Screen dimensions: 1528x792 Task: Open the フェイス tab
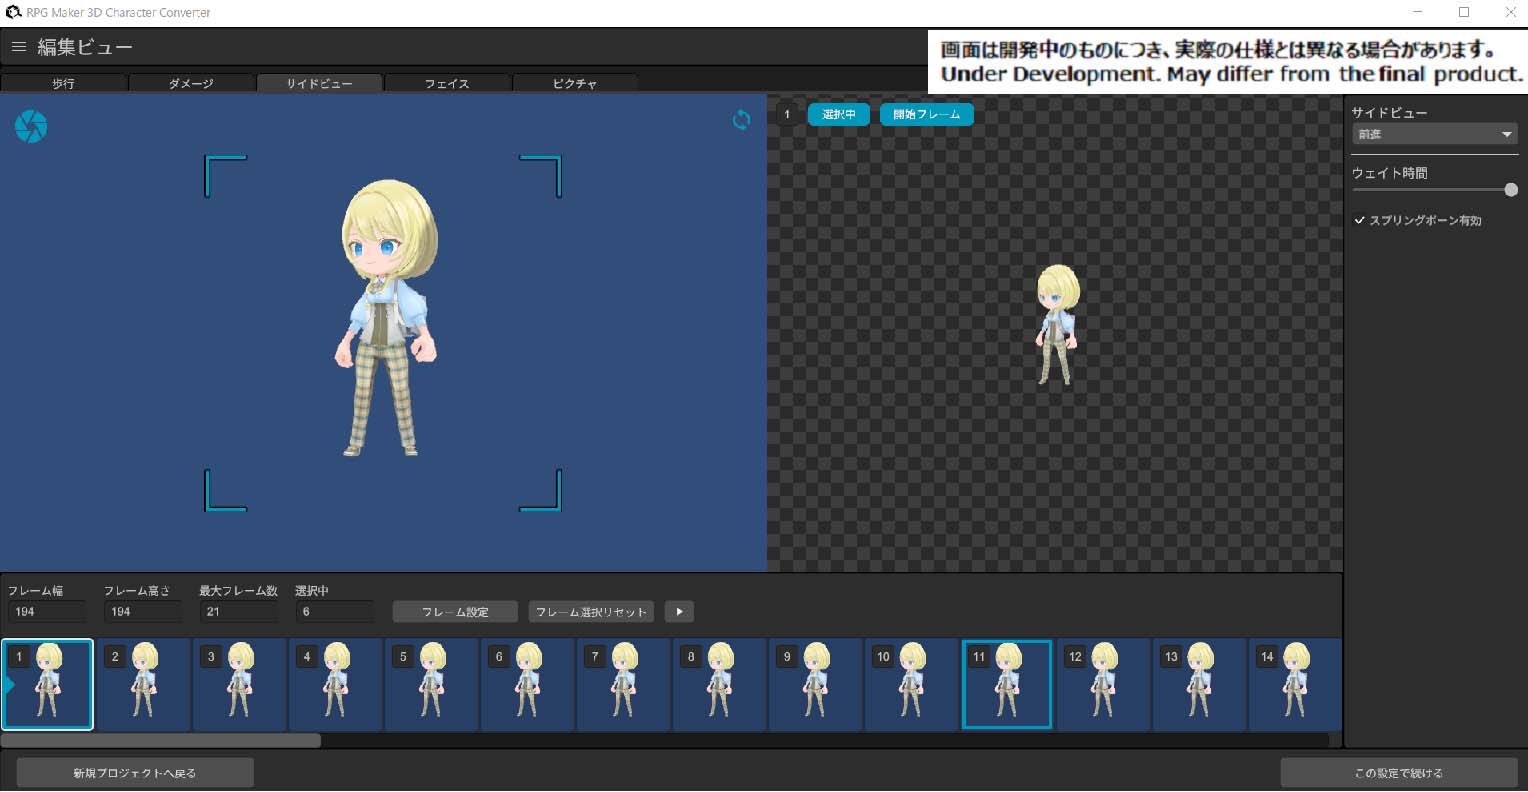[447, 84]
